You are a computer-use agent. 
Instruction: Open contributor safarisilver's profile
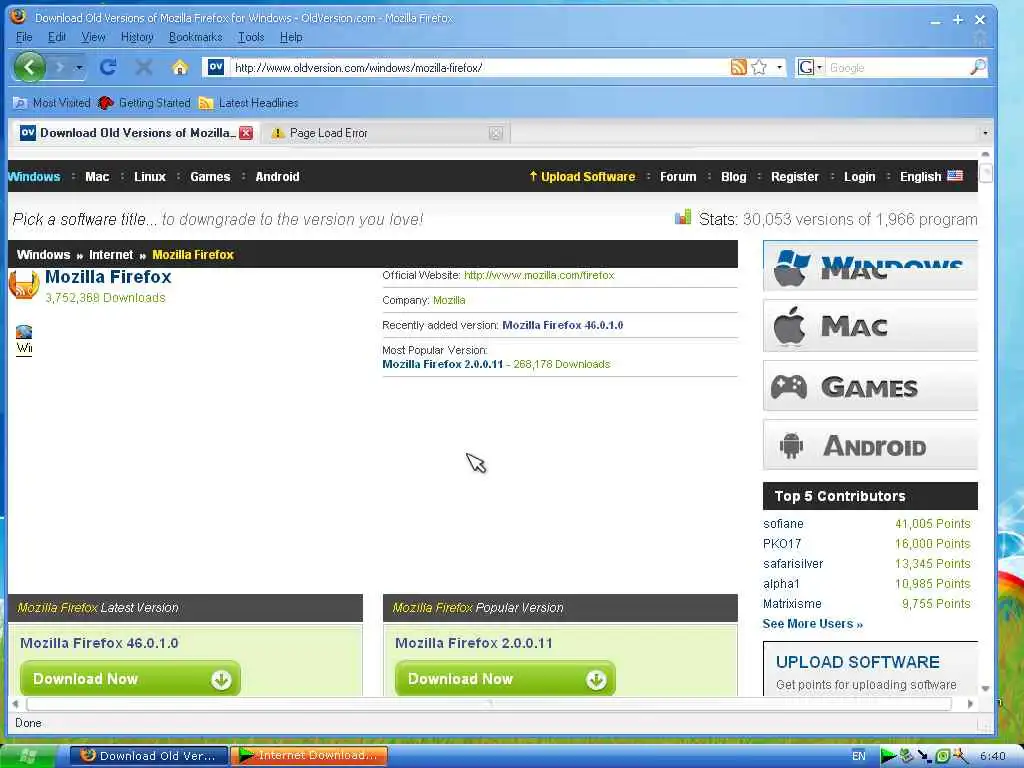tap(793, 564)
